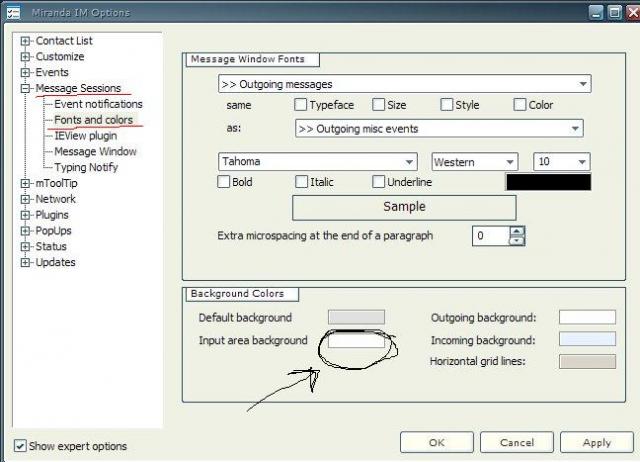Enable the same Size checkbox
Viewport: 640px width, 462px height.
click(x=378, y=104)
